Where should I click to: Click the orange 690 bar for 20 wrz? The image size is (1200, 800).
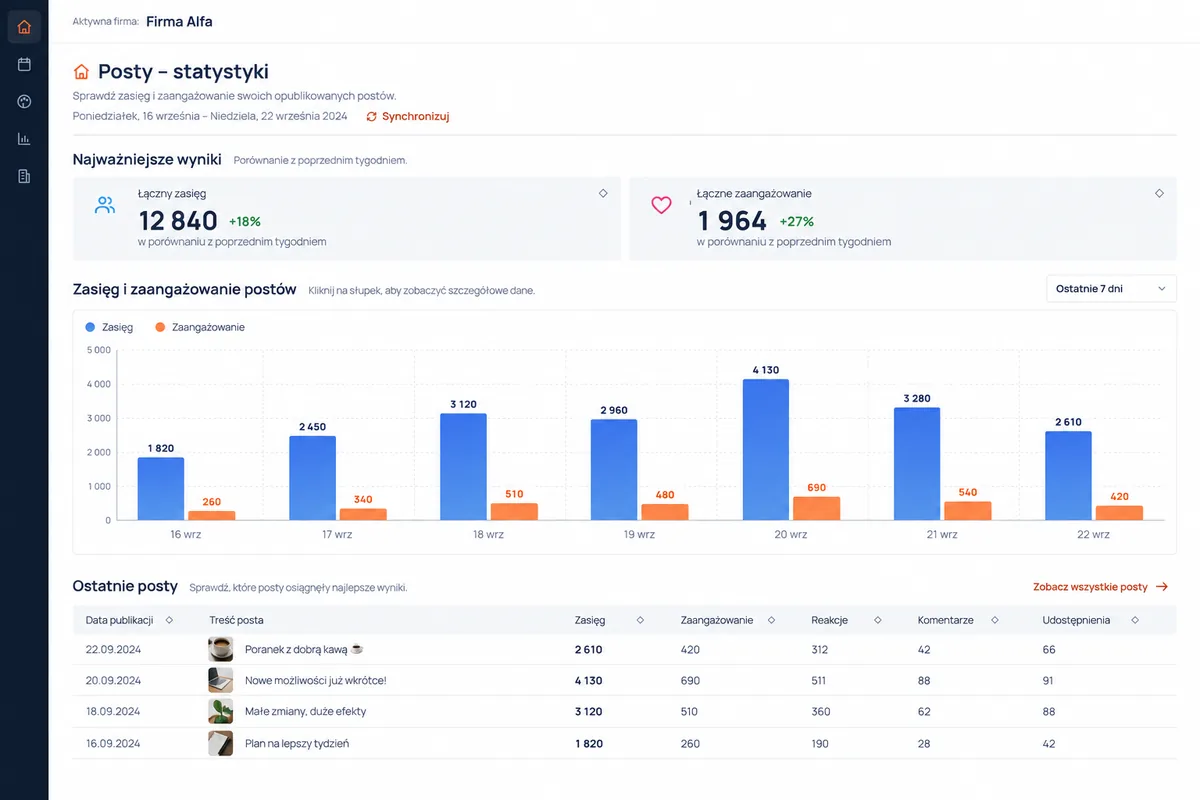point(816,508)
